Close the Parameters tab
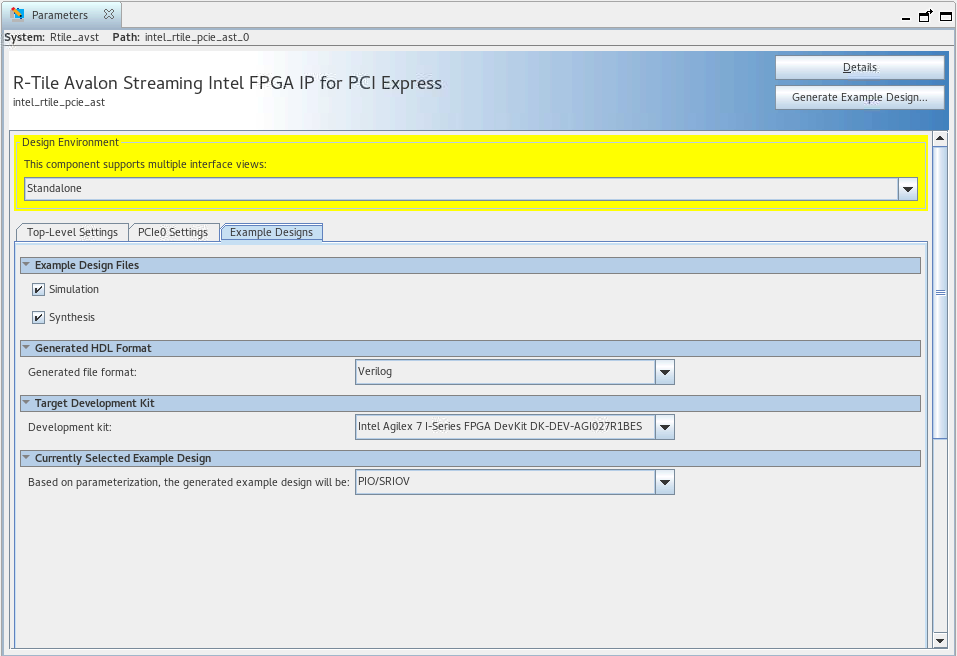The width and height of the screenshot is (957, 656). point(109,14)
